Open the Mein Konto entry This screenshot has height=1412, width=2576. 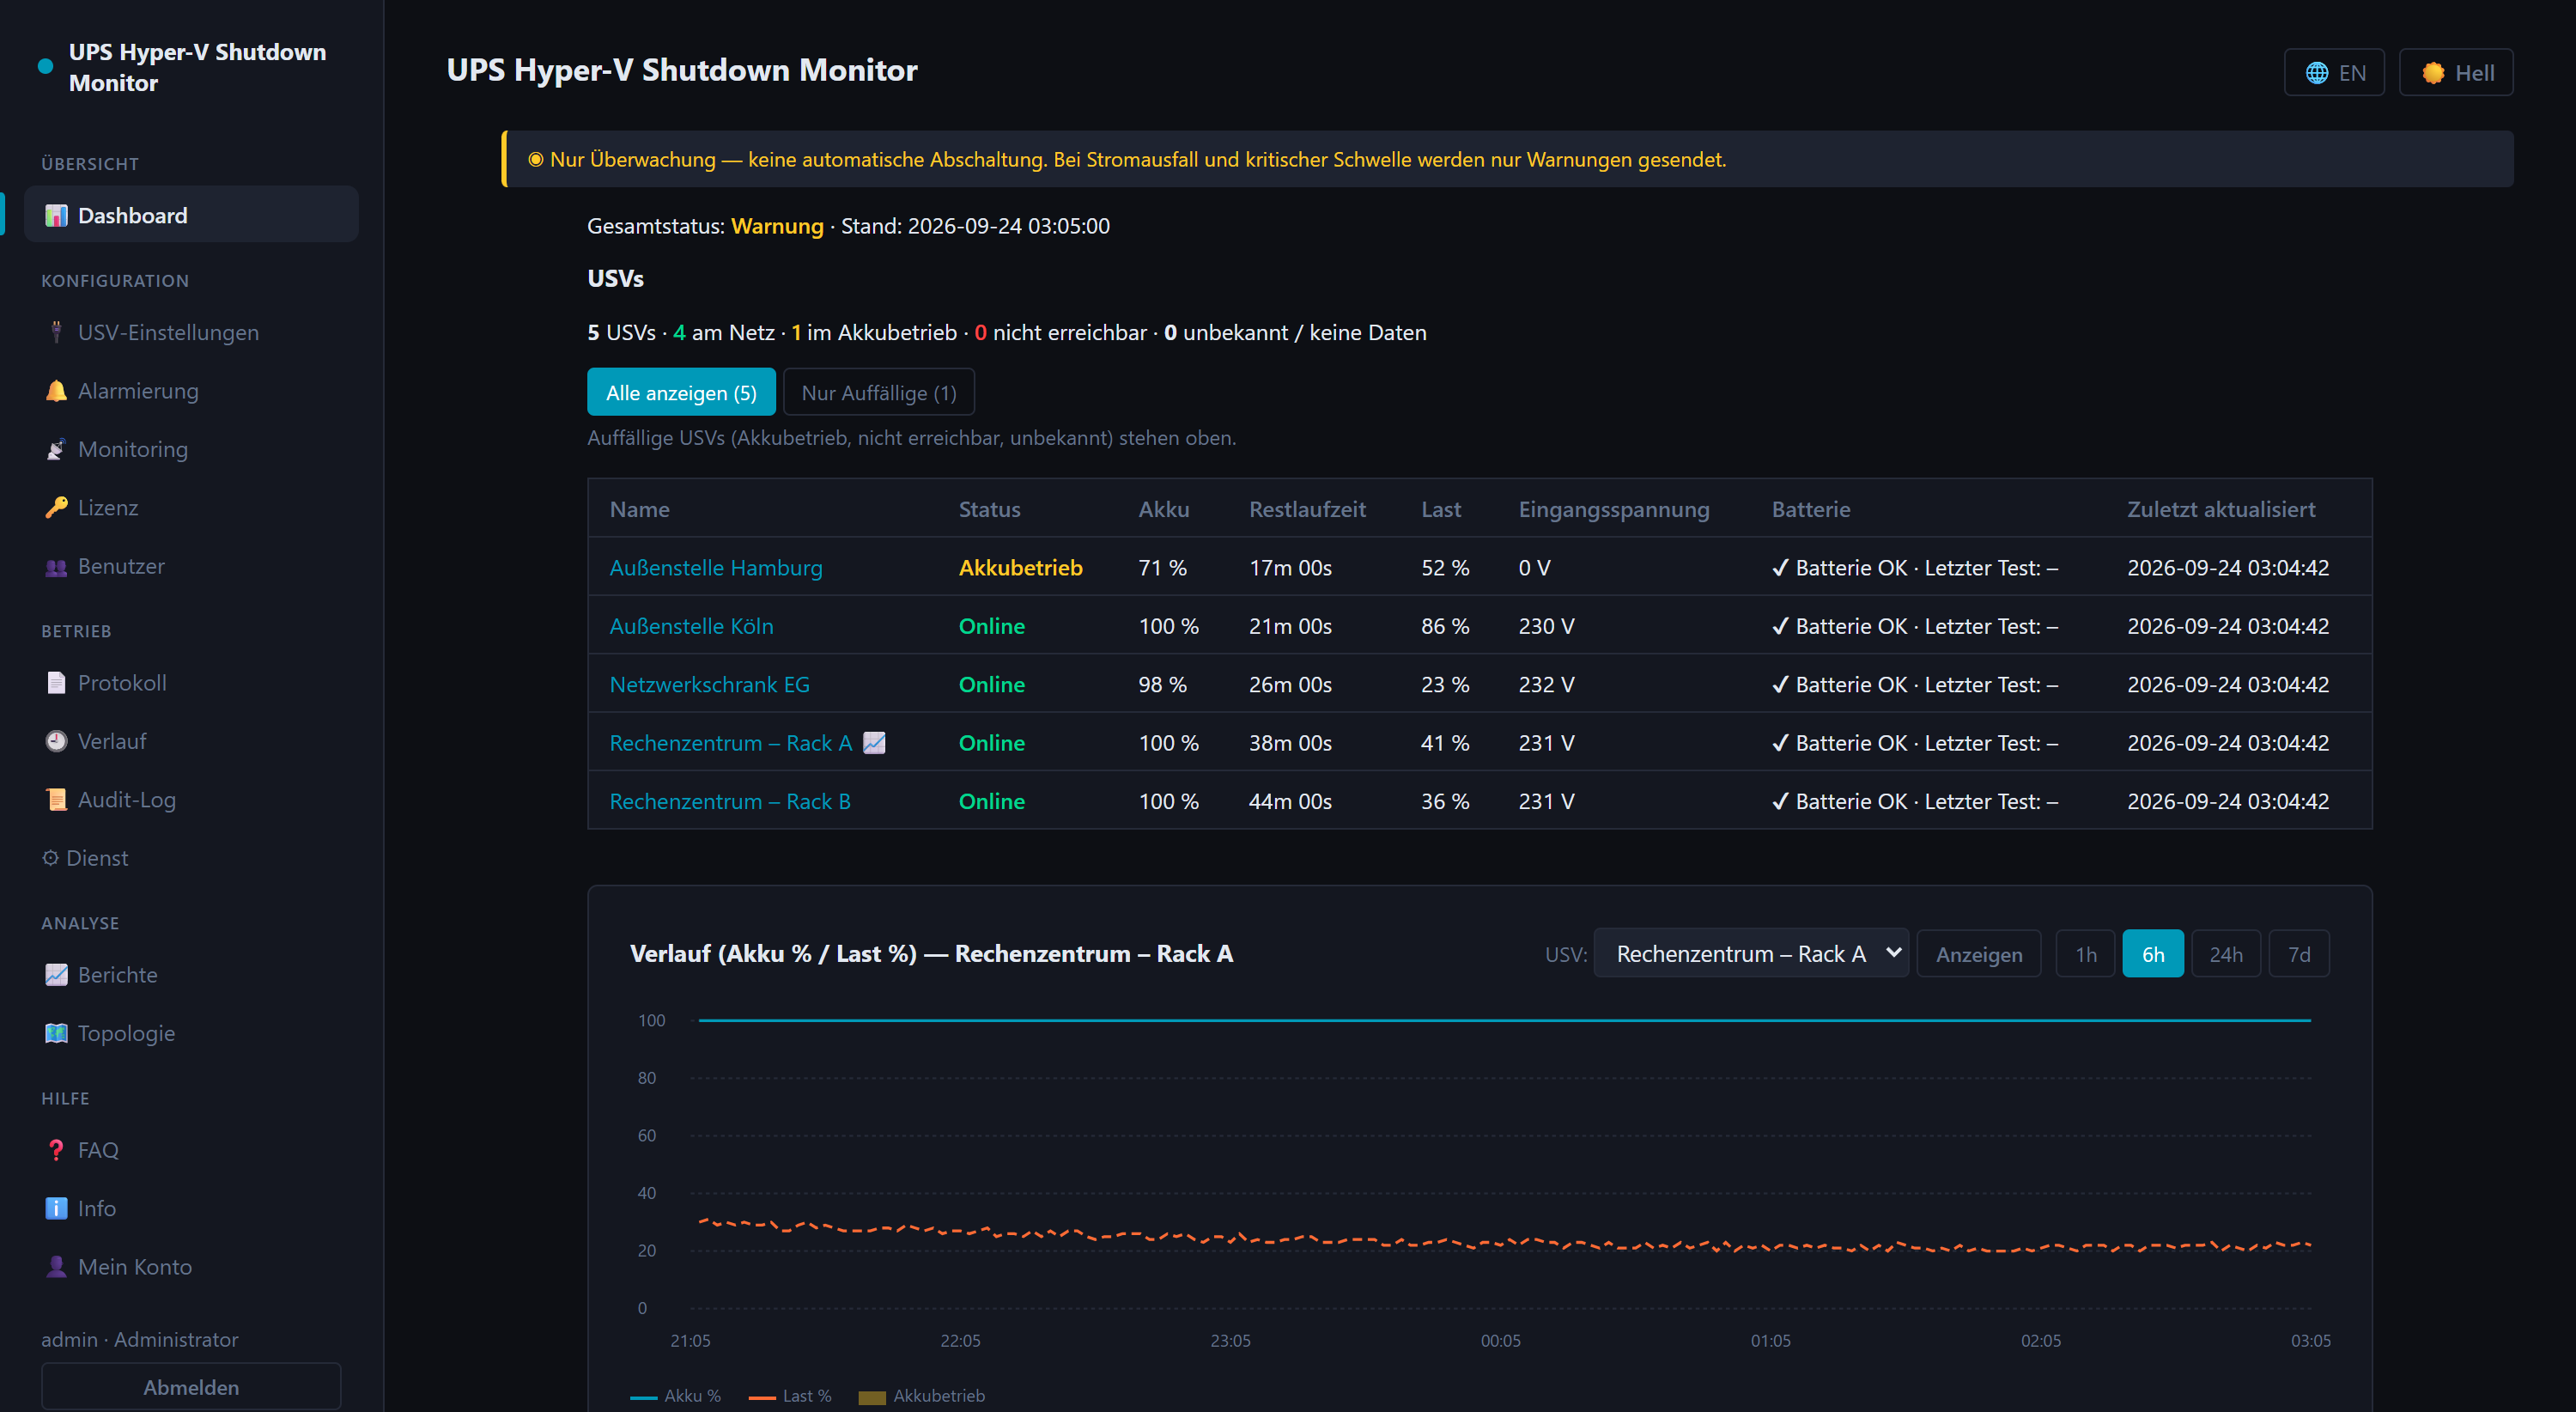(191, 1267)
